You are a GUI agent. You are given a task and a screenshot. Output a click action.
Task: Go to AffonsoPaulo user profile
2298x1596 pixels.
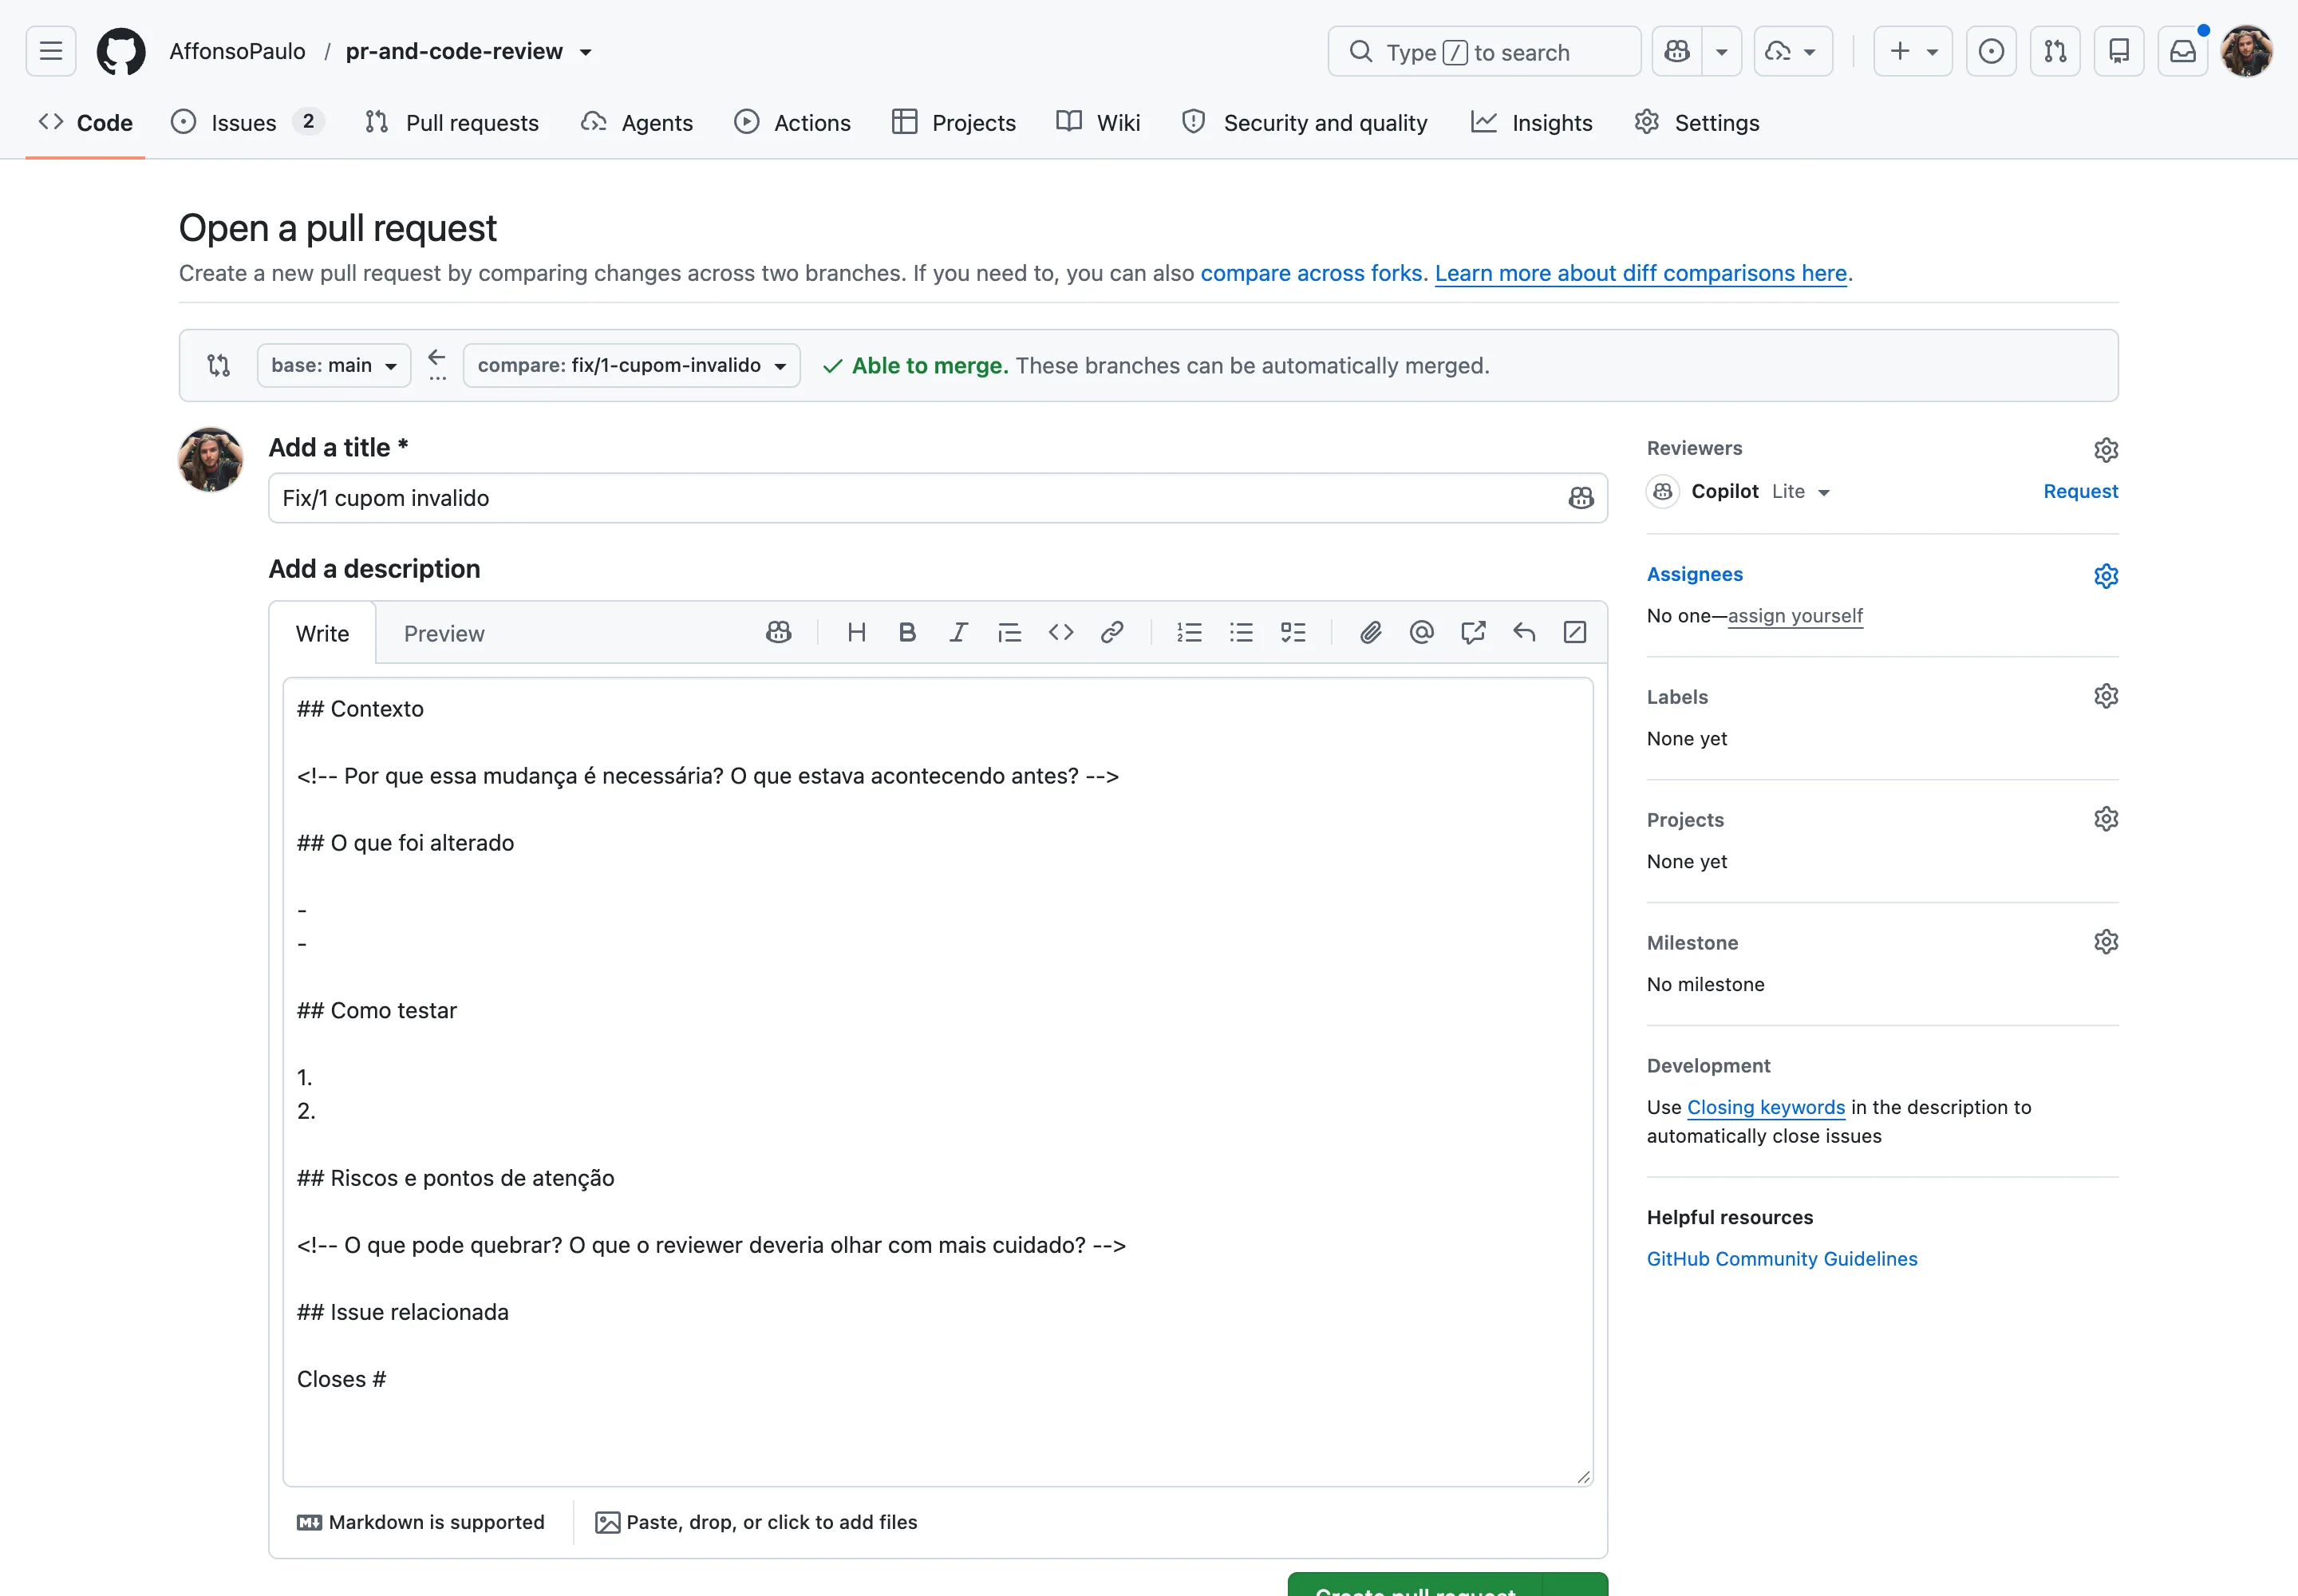[238, 51]
